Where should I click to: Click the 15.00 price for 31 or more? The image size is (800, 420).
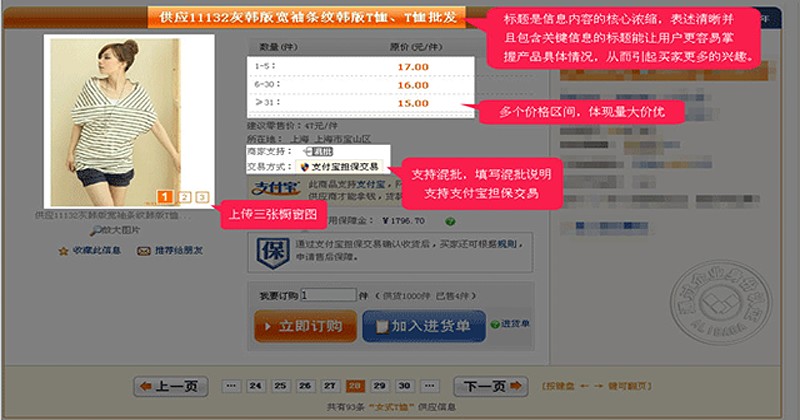point(413,103)
